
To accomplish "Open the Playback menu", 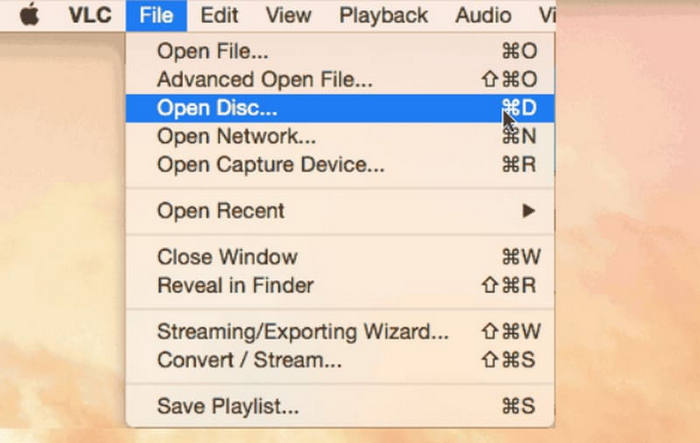I will coord(383,15).
